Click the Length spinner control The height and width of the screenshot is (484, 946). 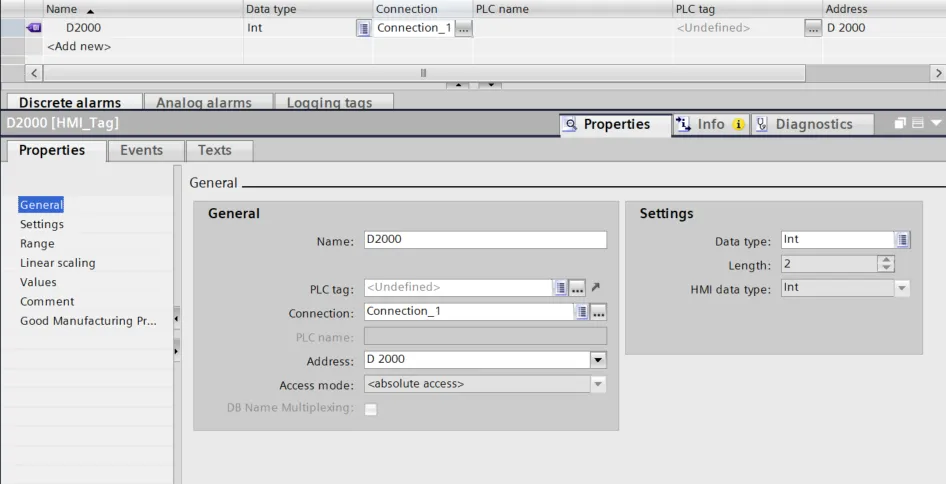[x=885, y=264]
